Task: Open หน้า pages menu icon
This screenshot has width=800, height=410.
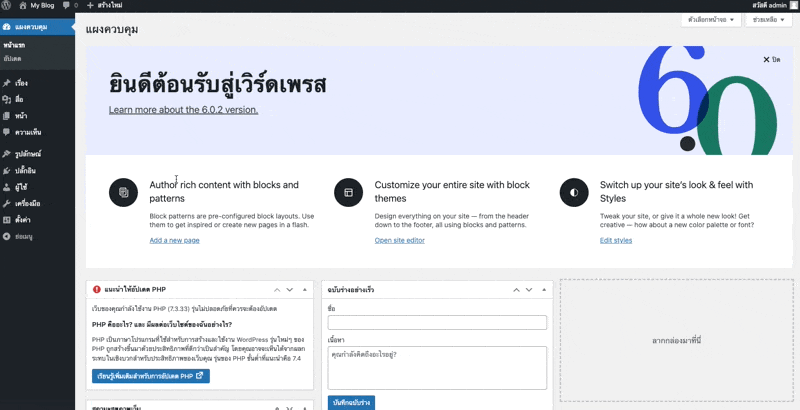Action: [x=7, y=116]
